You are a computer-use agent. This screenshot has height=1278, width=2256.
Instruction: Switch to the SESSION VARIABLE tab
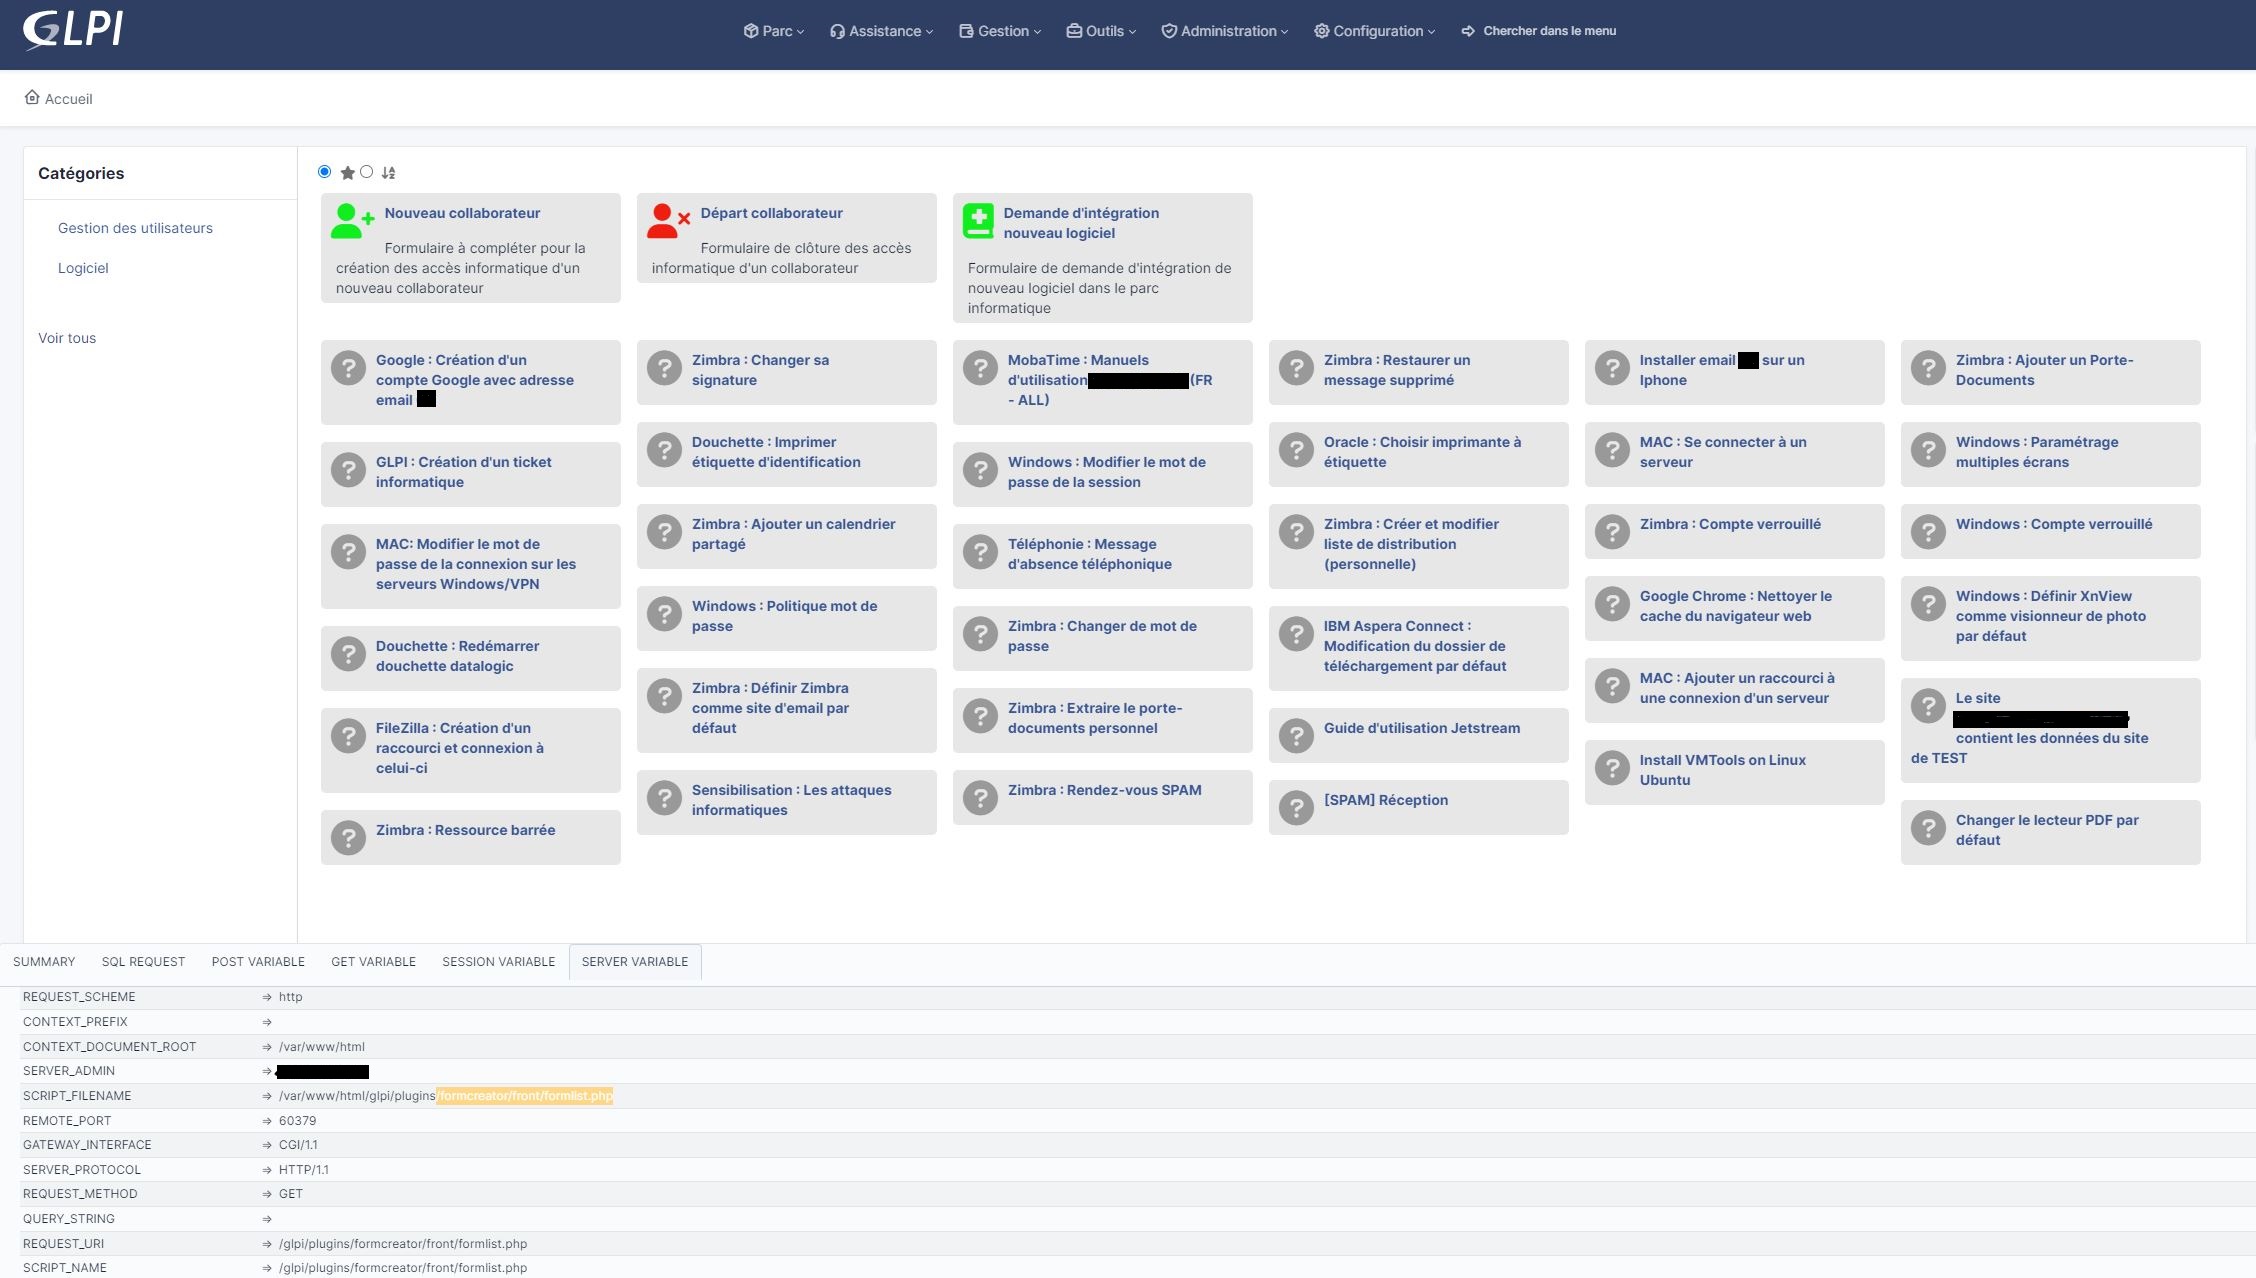498,962
